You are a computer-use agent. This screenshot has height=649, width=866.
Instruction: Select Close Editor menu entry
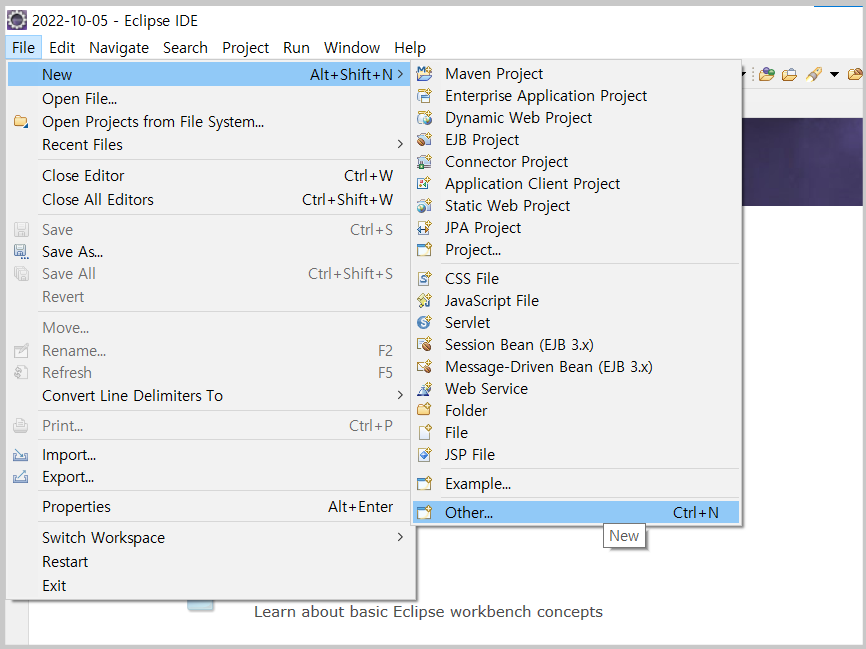[x=209, y=176]
